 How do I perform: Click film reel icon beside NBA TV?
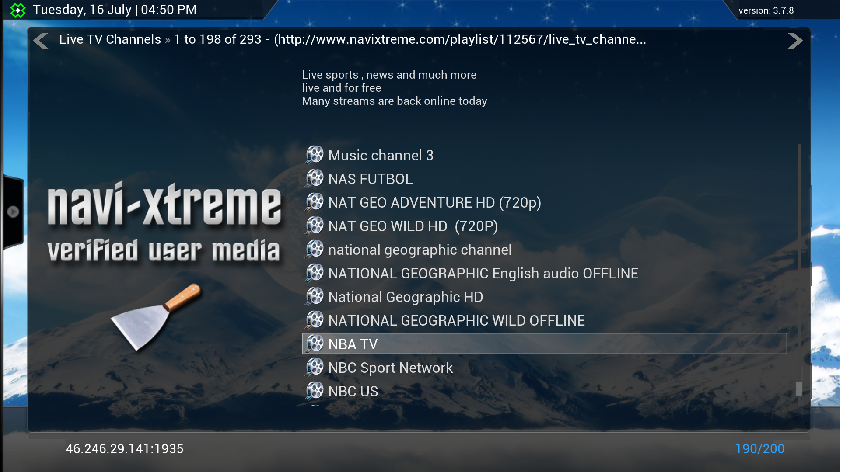[315, 344]
